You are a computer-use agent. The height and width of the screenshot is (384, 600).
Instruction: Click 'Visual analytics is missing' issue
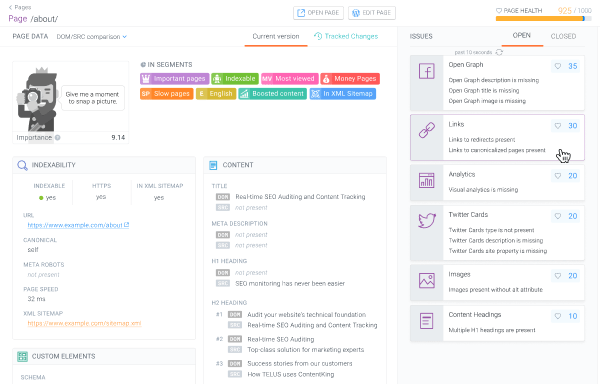483,190
